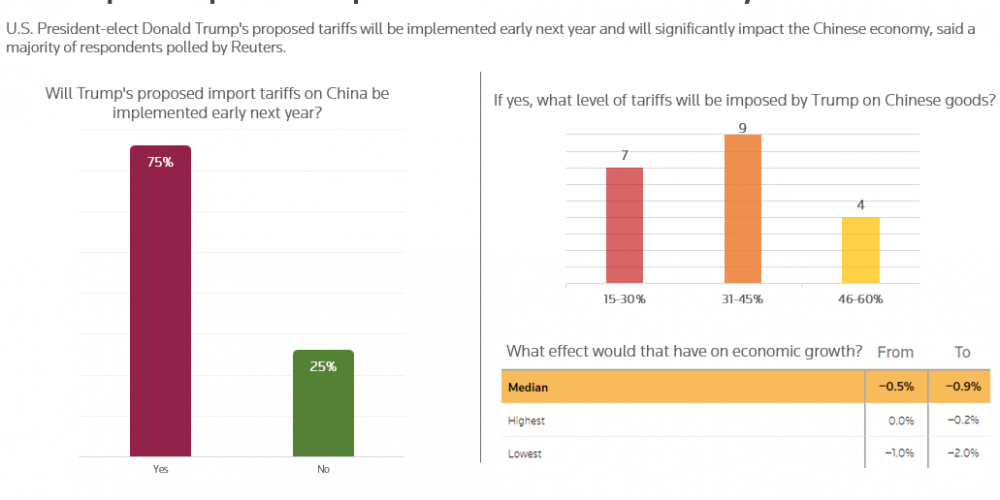Click the To column header
The width and height of the screenshot is (1000, 500).
tap(962, 352)
